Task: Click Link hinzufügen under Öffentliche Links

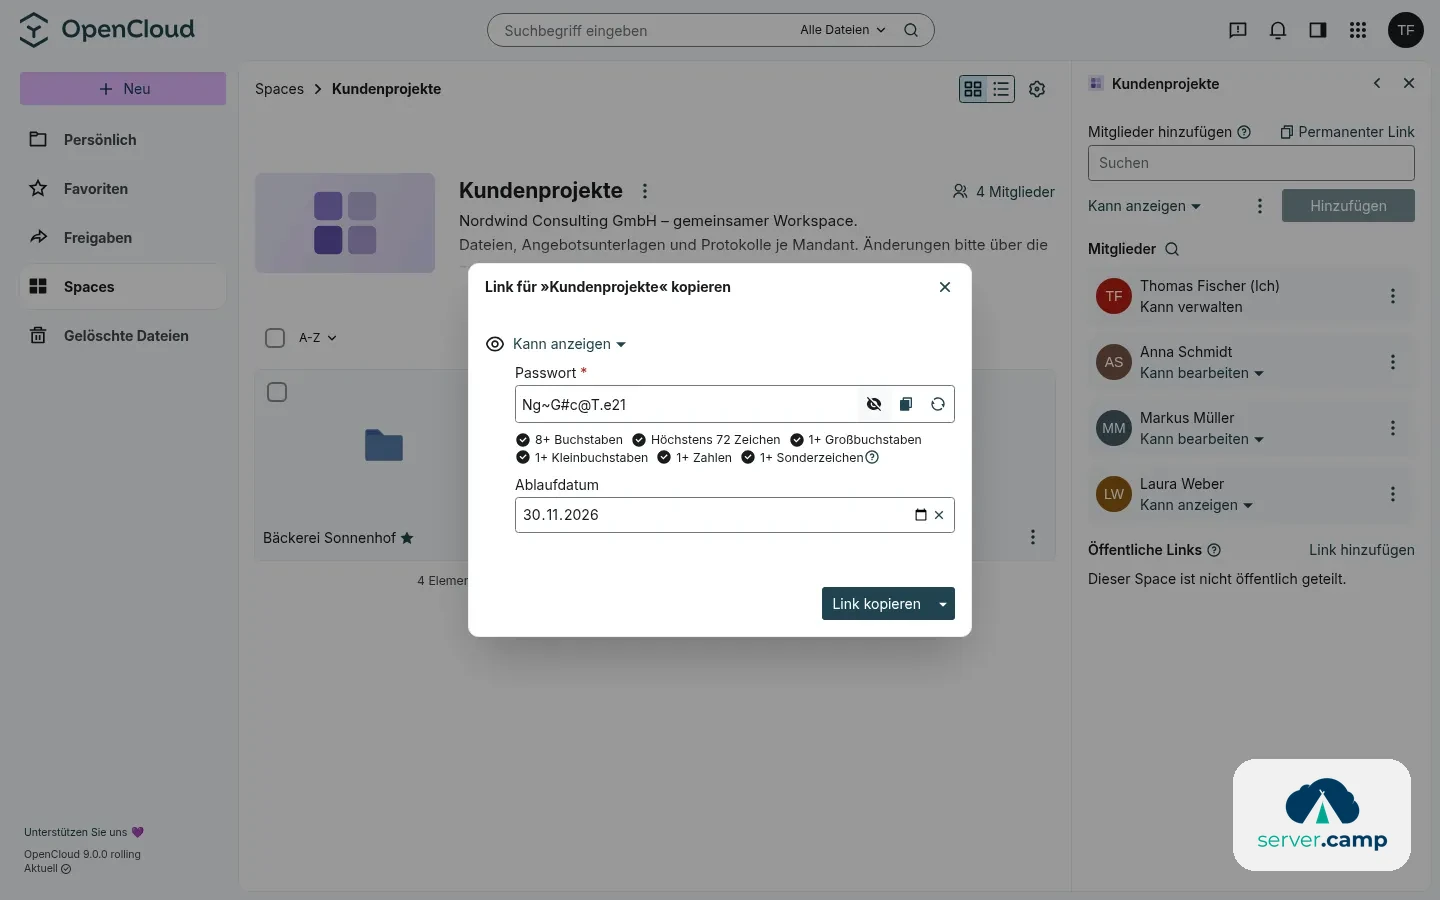Action: (x=1362, y=550)
